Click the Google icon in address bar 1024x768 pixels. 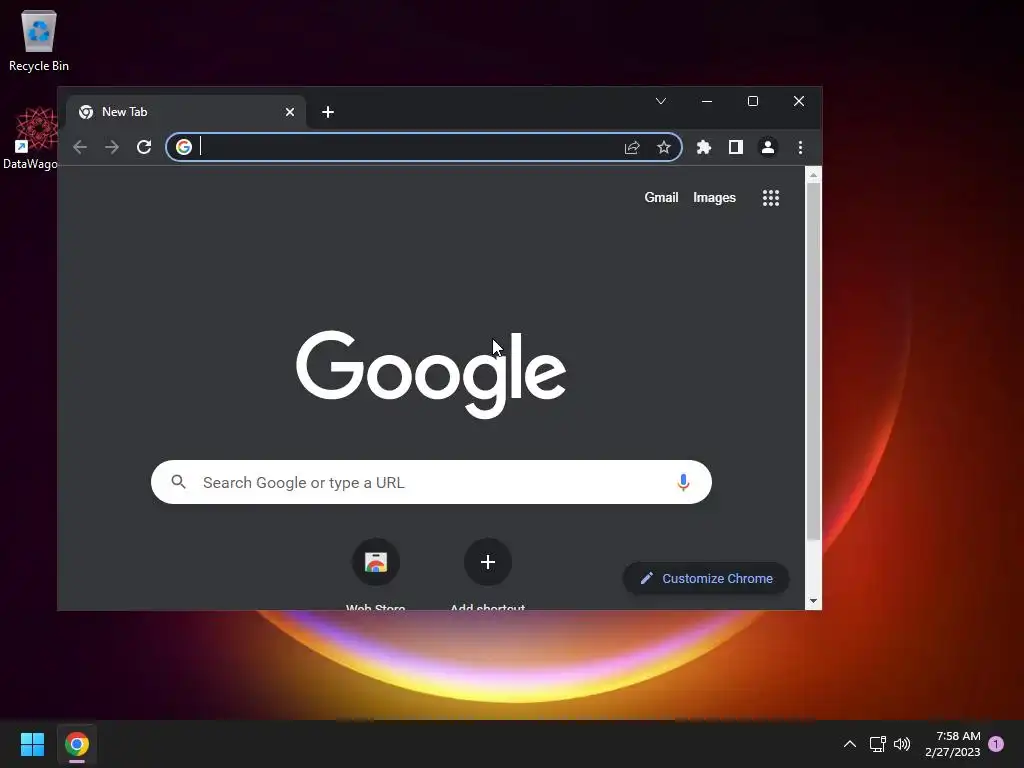click(184, 147)
